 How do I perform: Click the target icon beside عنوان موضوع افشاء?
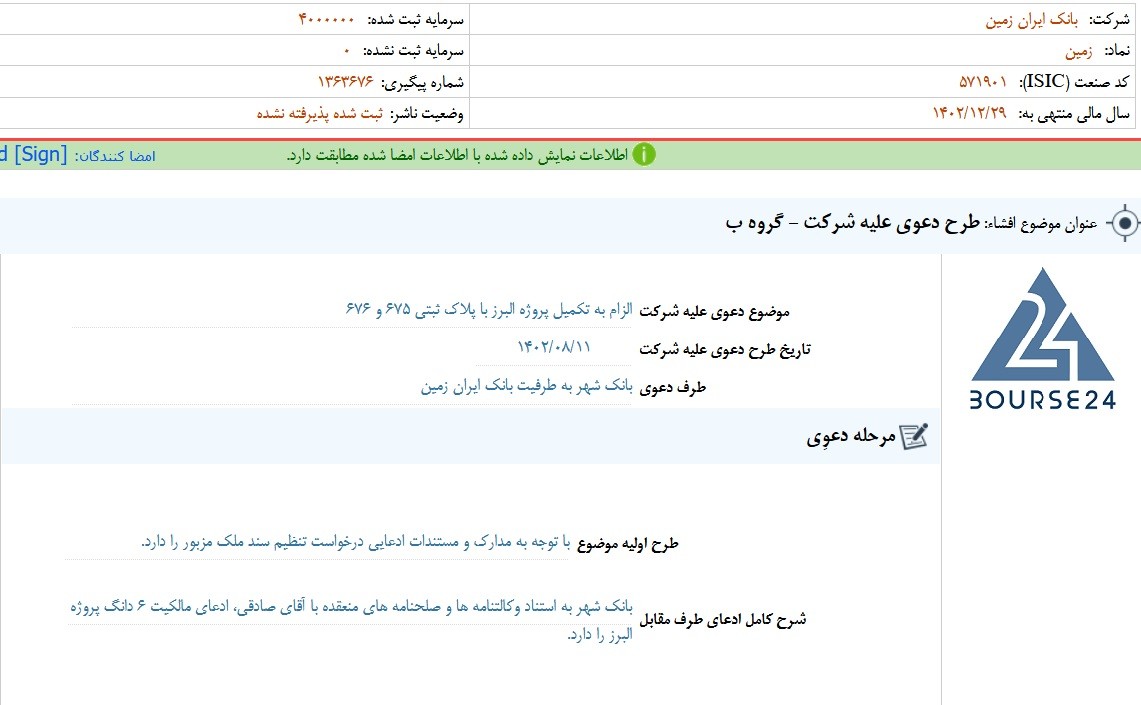pos(1124,223)
